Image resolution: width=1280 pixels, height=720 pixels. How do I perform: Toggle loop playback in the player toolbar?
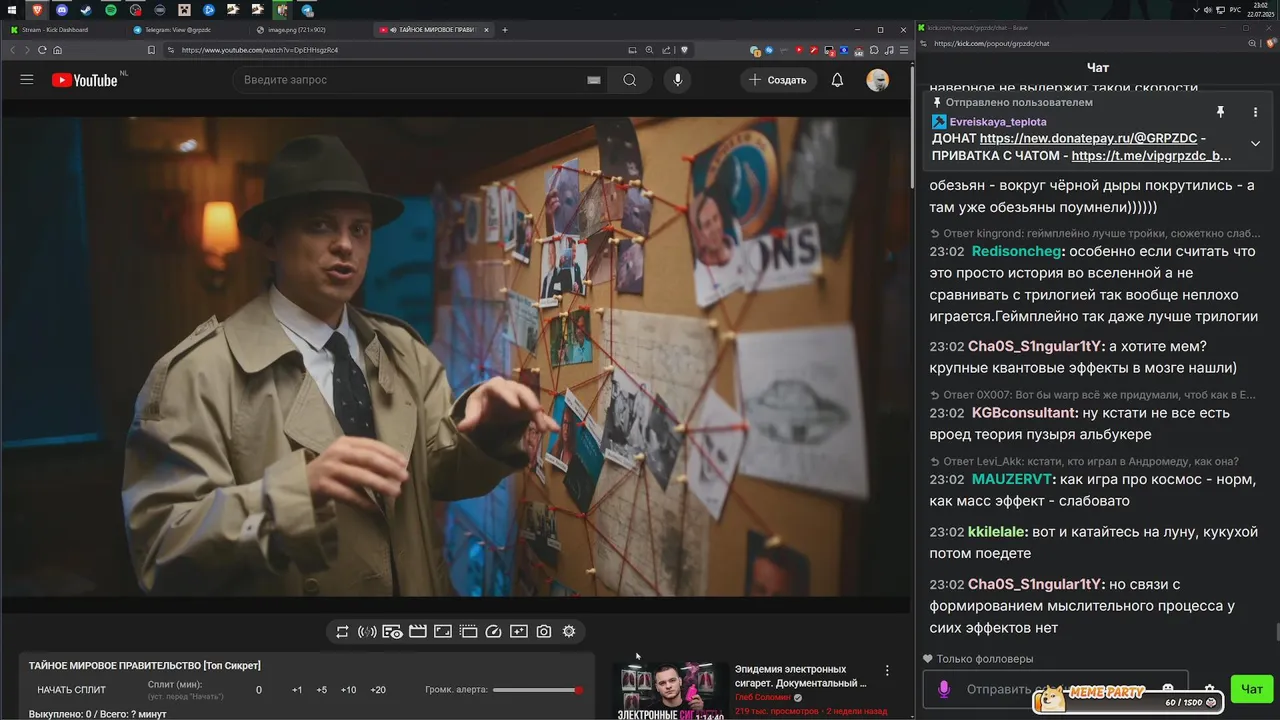[342, 632]
